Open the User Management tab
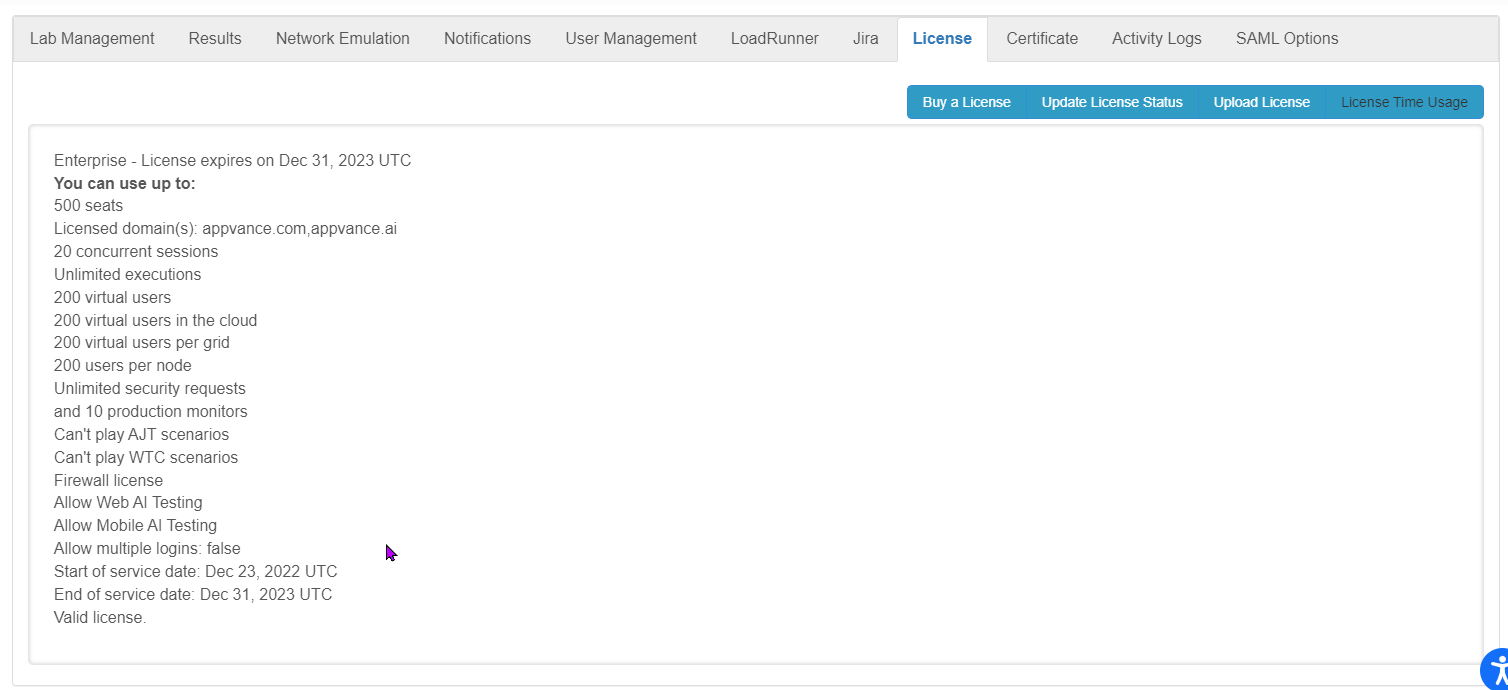The width and height of the screenshot is (1508, 690). (x=631, y=39)
